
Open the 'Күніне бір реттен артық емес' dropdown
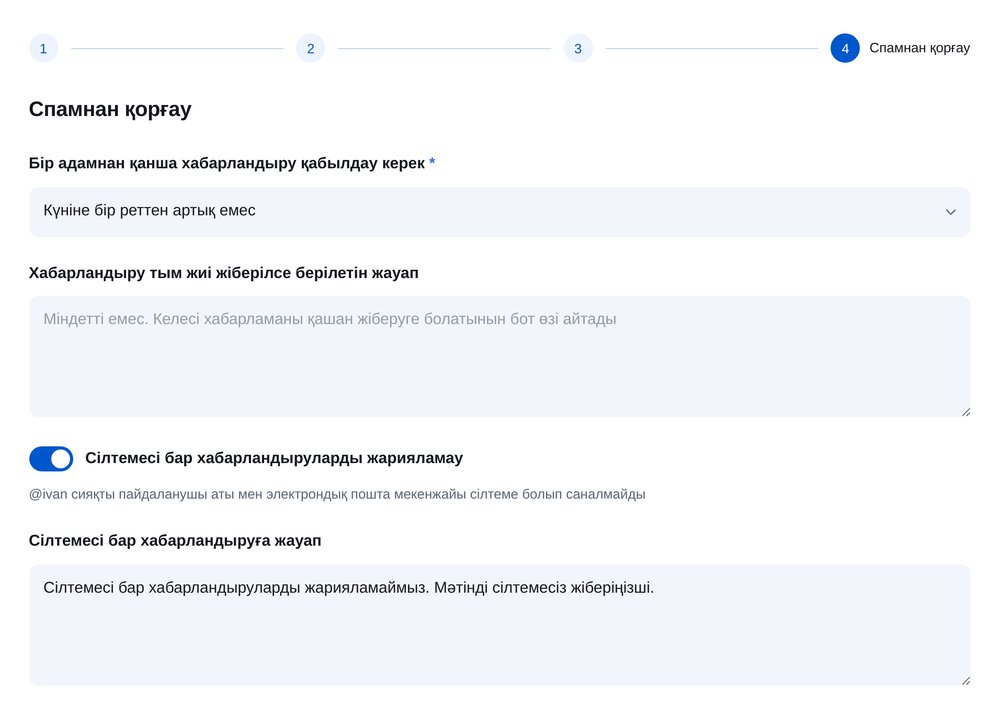click(x=500, y=212)
